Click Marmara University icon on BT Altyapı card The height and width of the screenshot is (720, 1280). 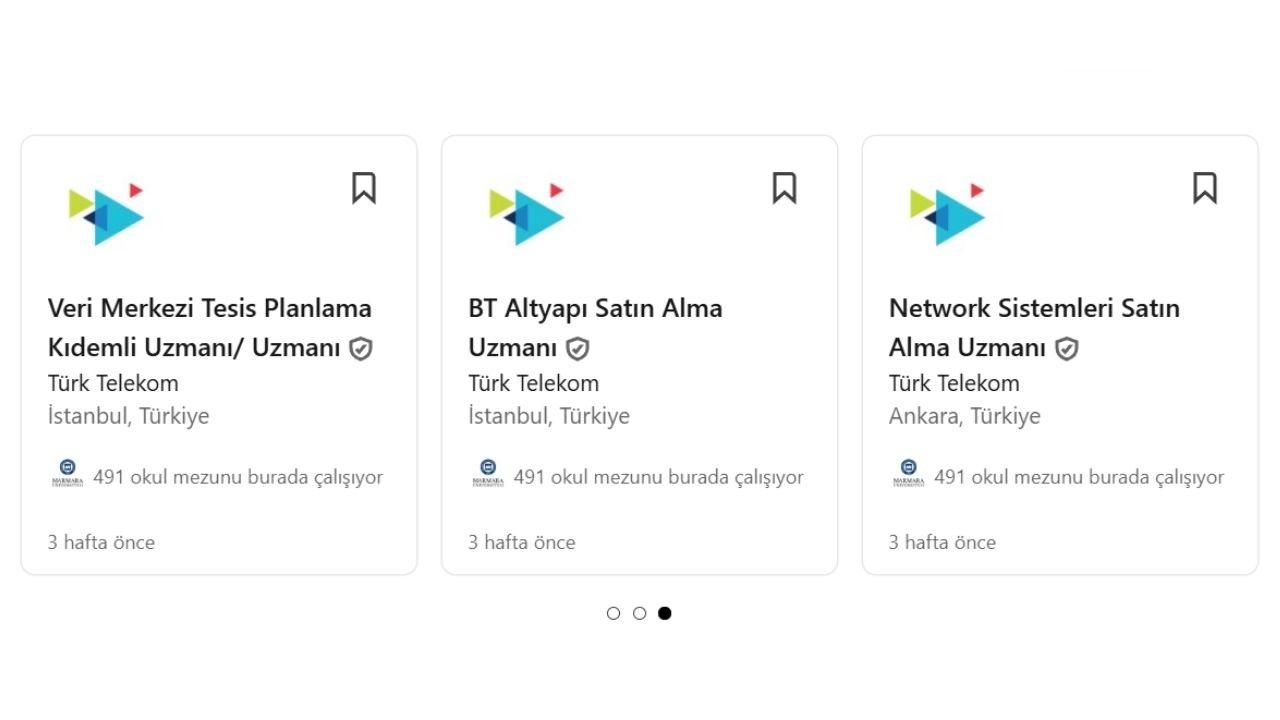click(x=488, y=473)
